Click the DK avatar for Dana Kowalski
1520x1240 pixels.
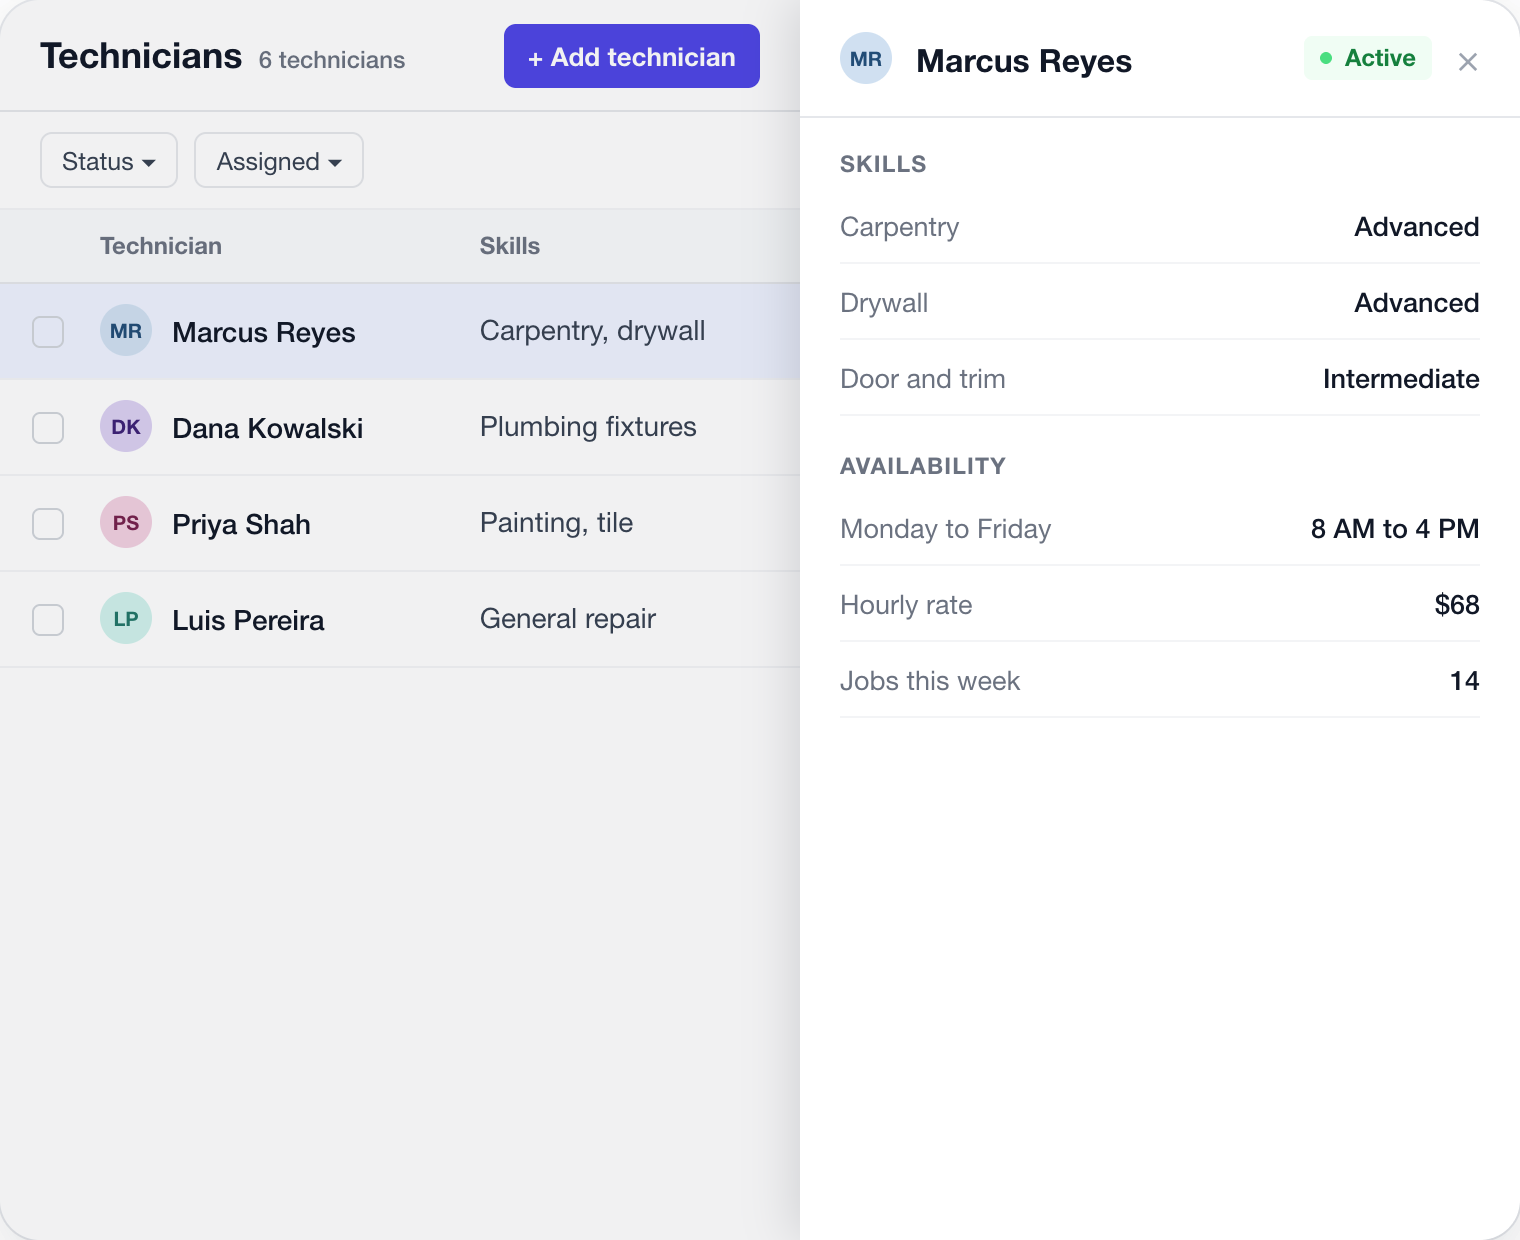tap(126, 426)
